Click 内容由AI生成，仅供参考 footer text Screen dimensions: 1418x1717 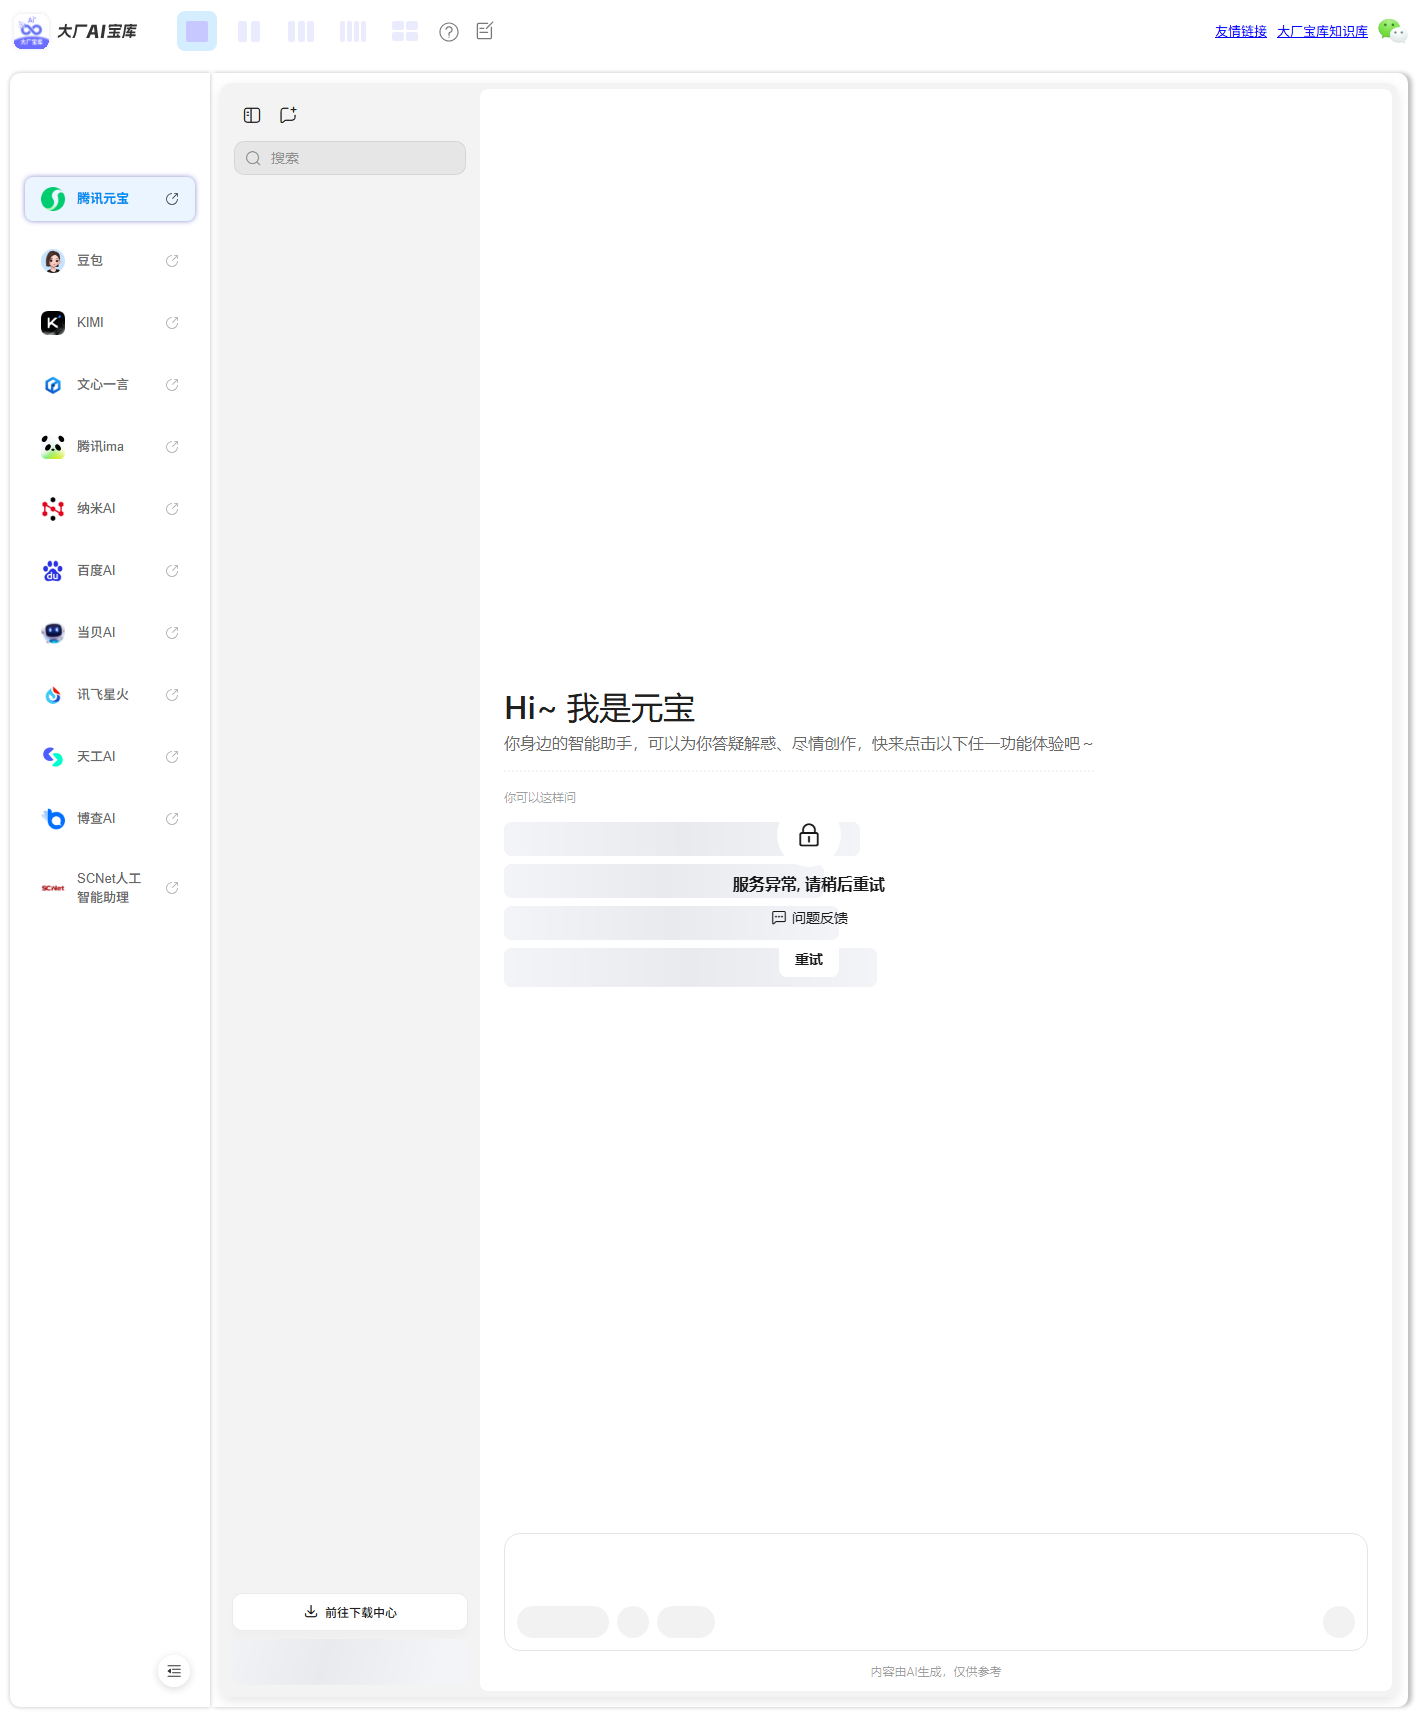[x=936, y=1672]
